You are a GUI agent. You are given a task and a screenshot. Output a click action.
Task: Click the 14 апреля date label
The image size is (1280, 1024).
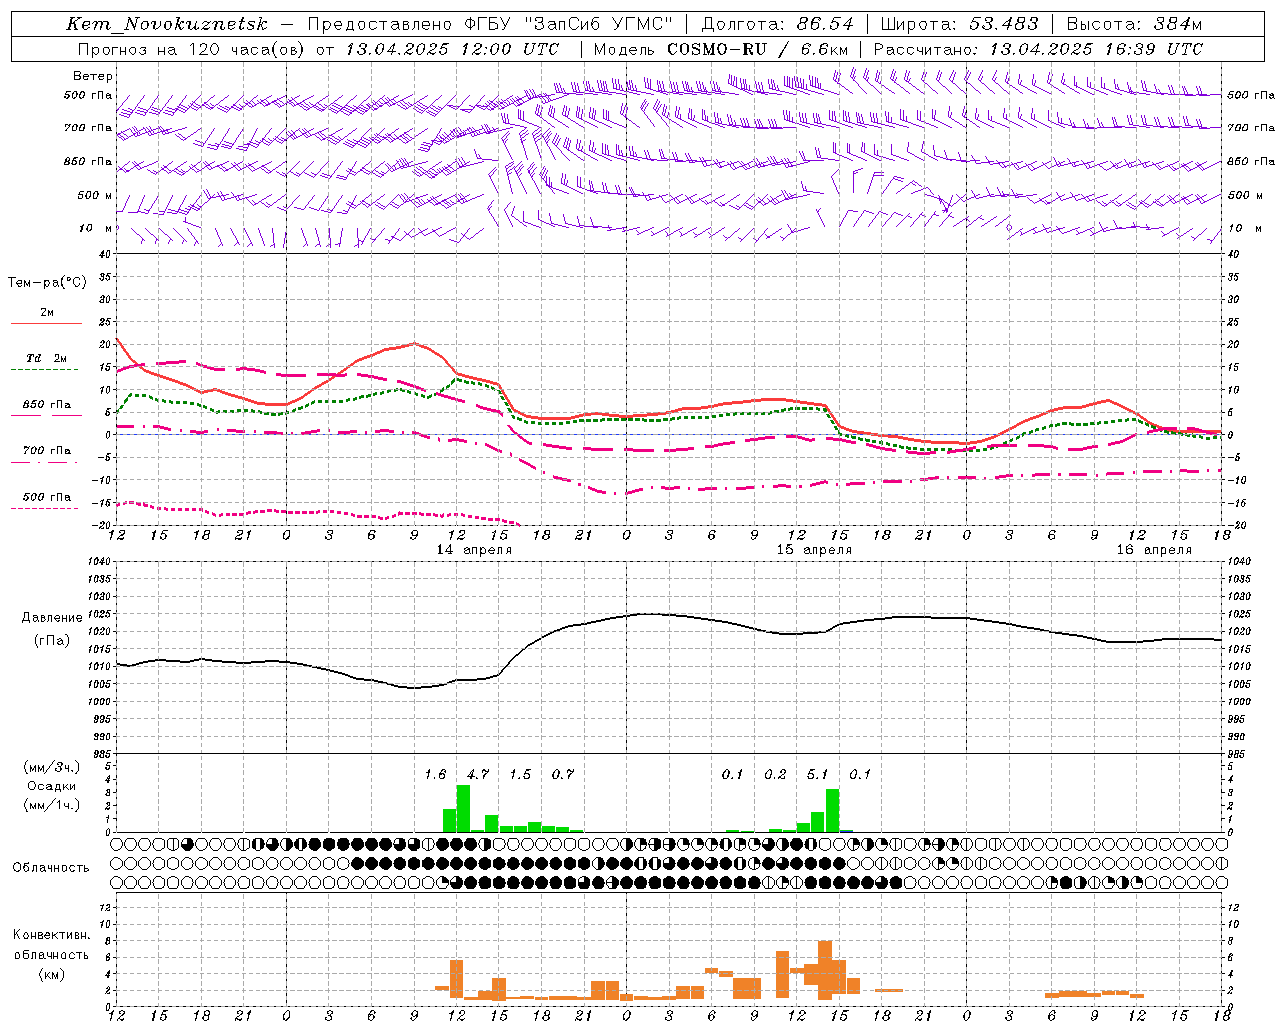[474, 550]
